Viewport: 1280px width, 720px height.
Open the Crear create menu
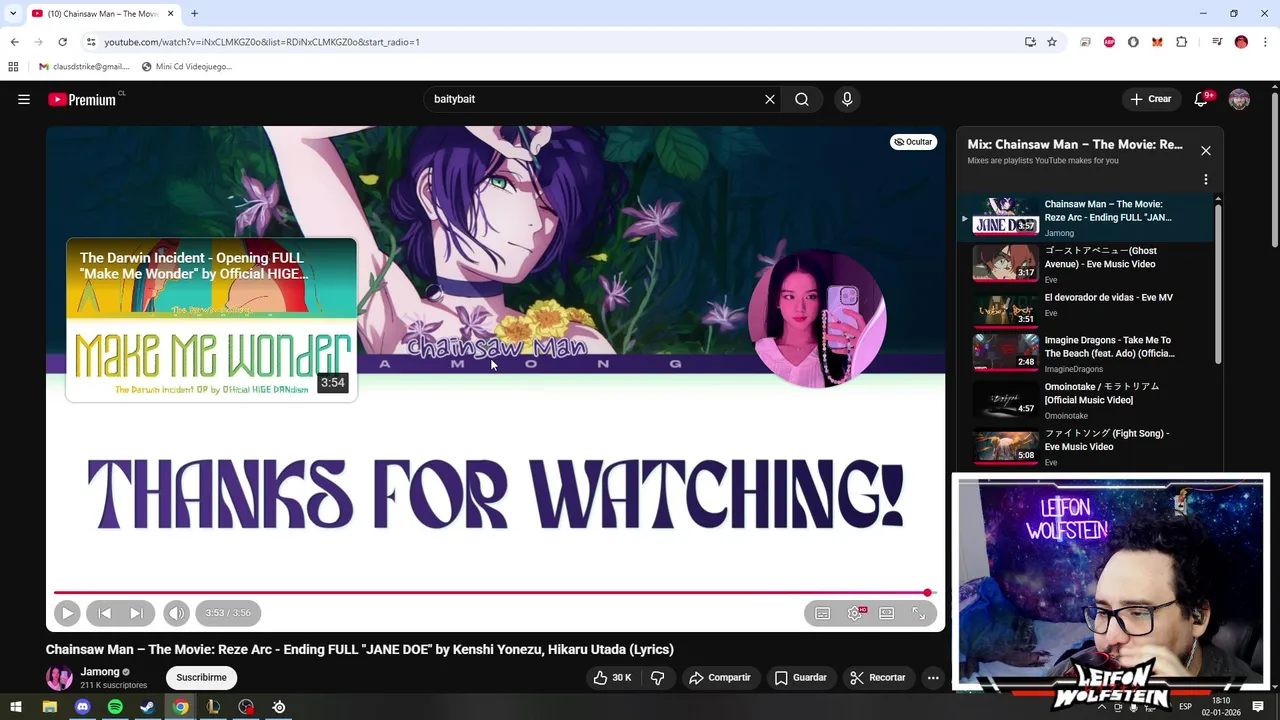point(1151,99)
